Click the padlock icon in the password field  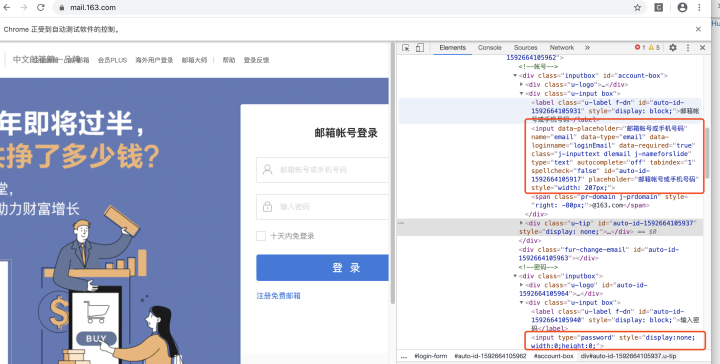(x=267, y=207)
